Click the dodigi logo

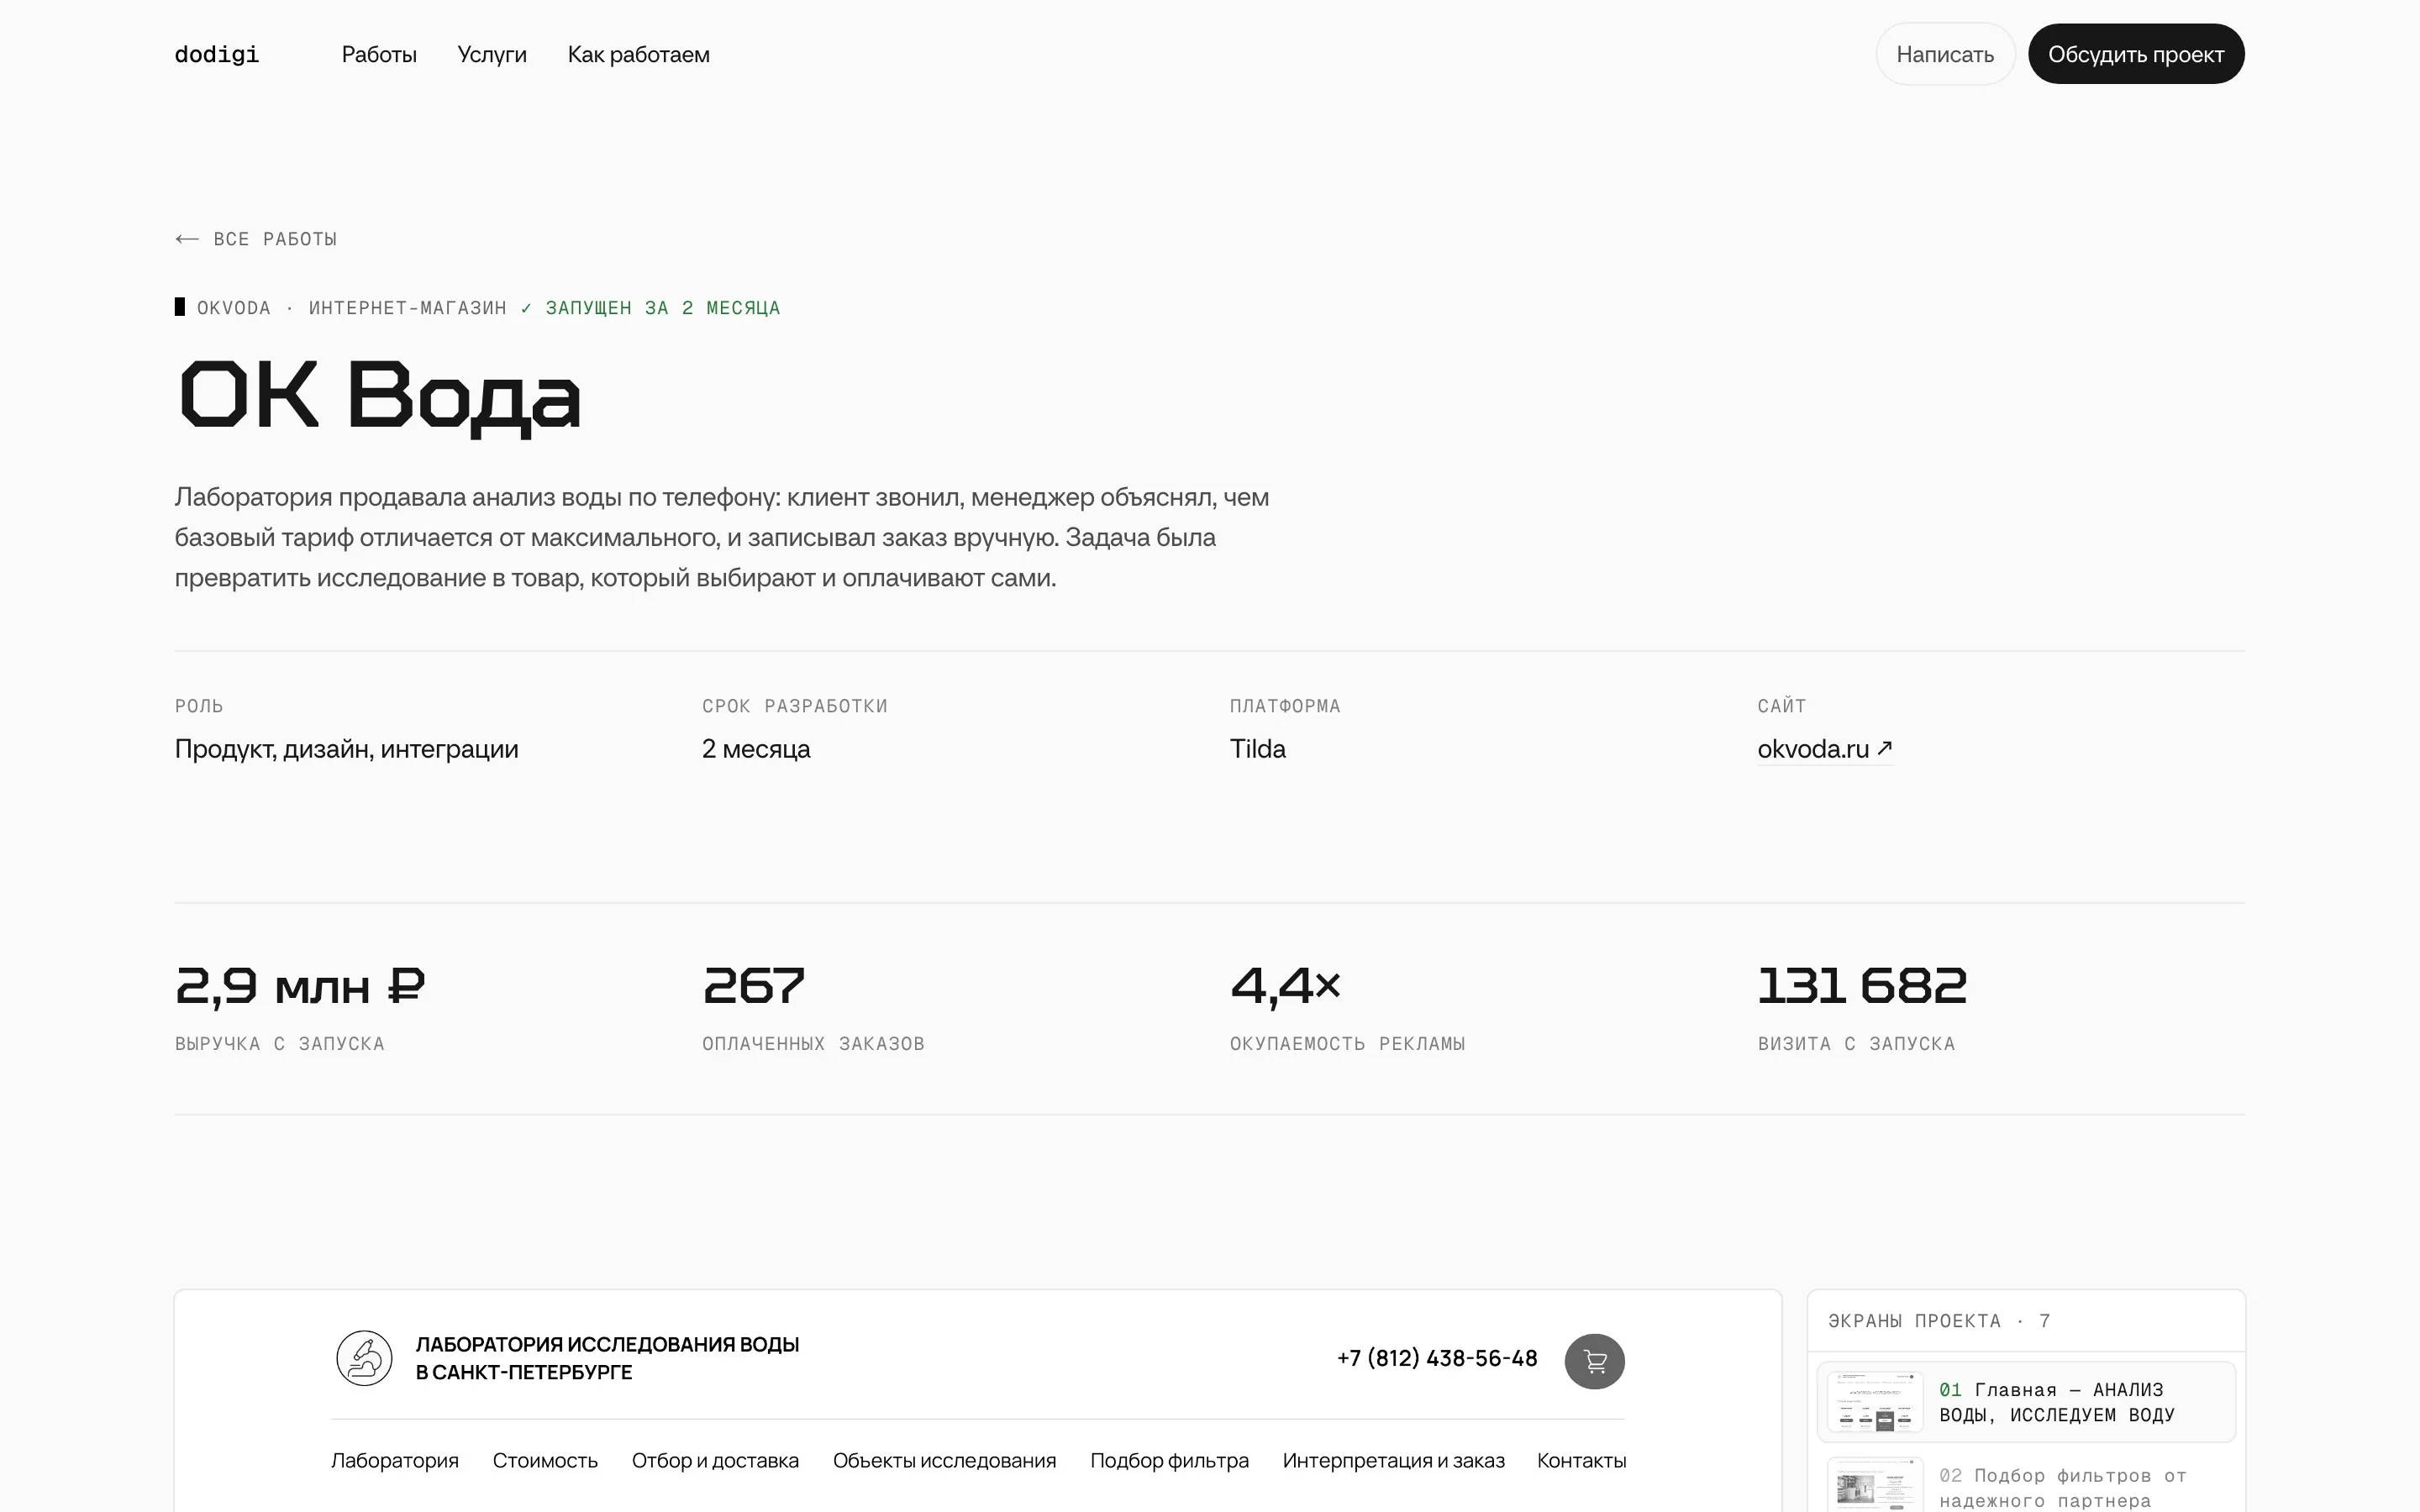pos(217,54)
